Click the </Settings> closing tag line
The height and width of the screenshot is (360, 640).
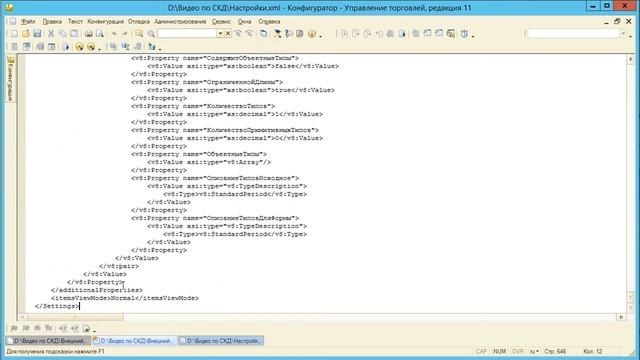56,306
